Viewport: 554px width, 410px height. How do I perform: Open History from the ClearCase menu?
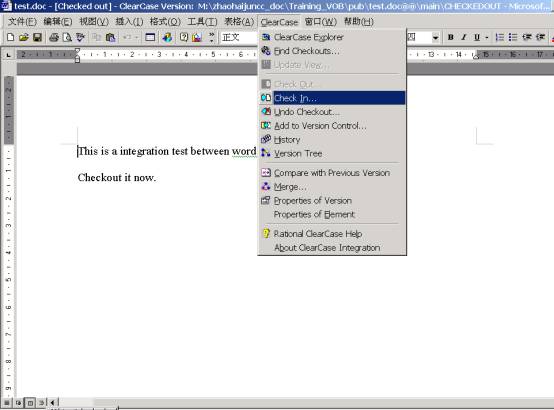tap(332, 140)
